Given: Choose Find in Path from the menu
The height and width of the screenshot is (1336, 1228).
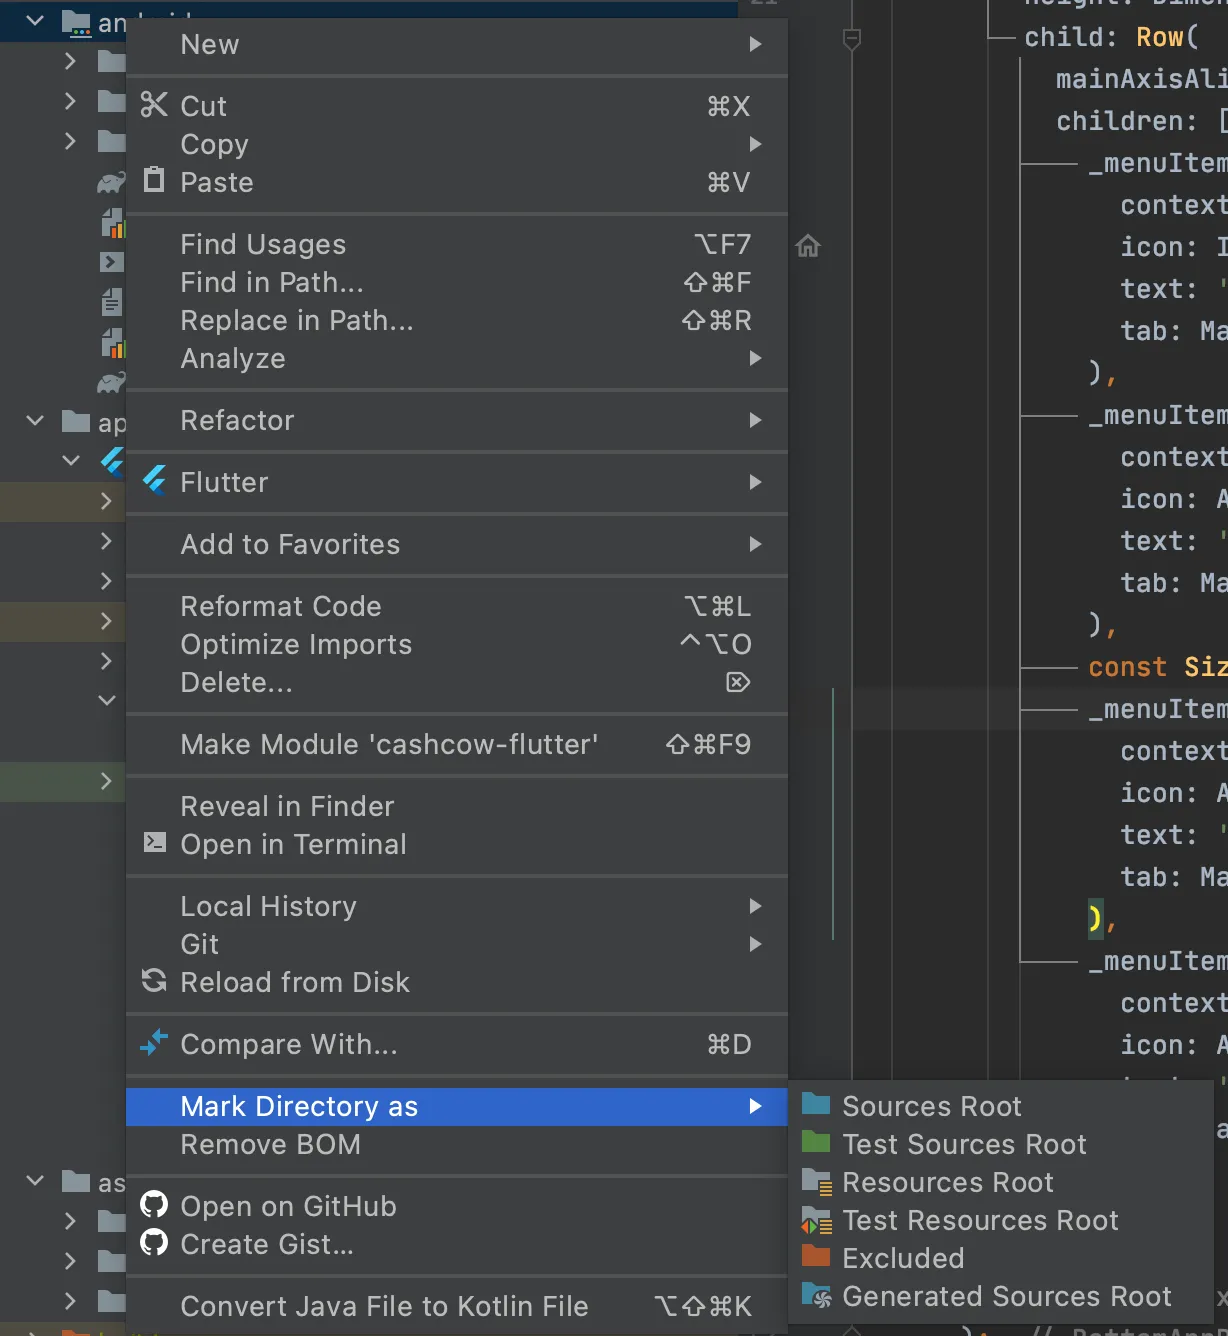Looking at the screenshot, I should pos(272,282).
